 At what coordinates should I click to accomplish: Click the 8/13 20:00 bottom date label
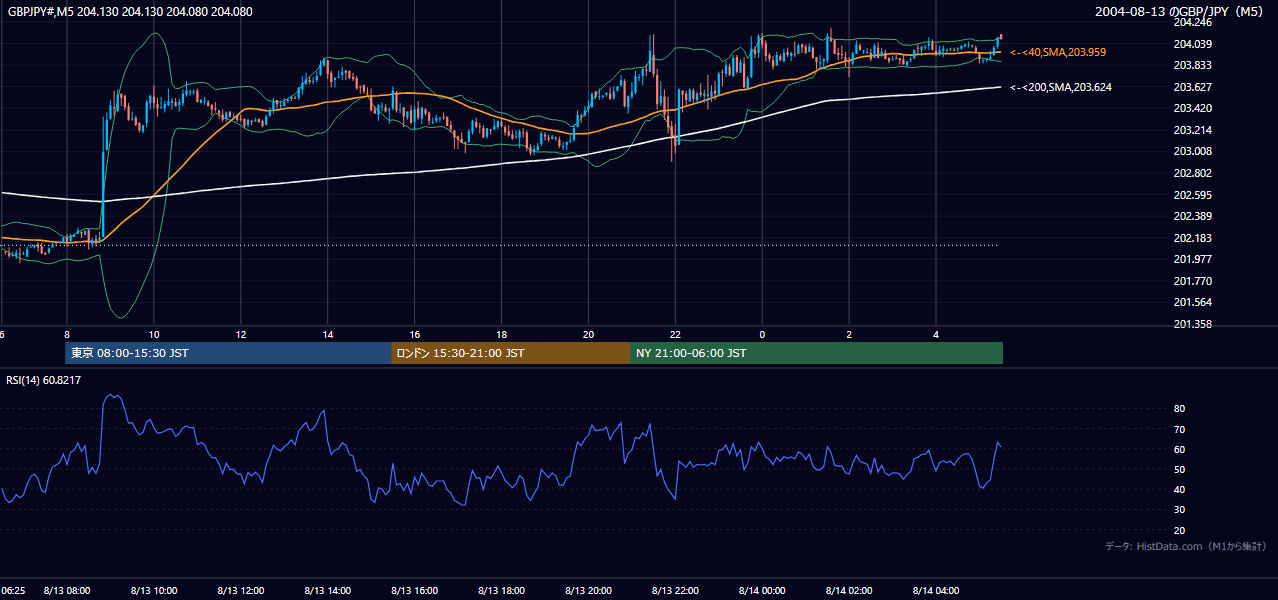click(x=589, y=591)
